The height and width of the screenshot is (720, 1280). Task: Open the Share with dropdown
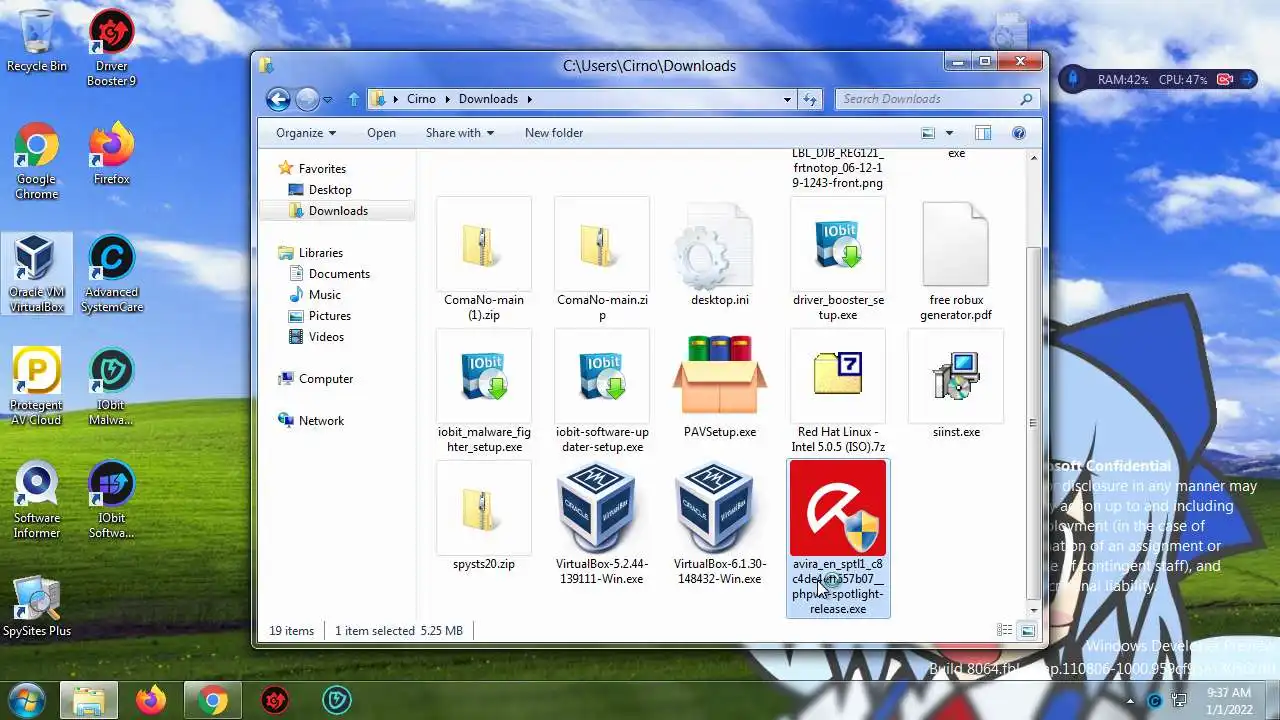(460, 133)
